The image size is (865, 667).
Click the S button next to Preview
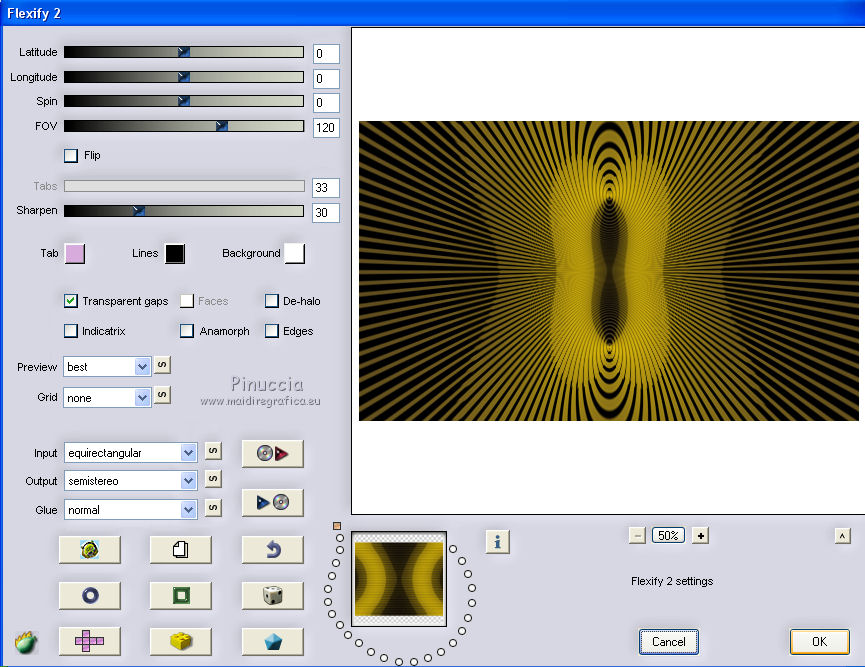click(162, 365)
